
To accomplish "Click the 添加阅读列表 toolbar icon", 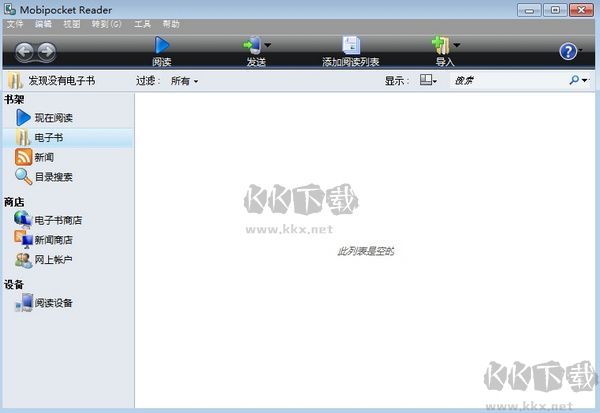I will (351, 45).
